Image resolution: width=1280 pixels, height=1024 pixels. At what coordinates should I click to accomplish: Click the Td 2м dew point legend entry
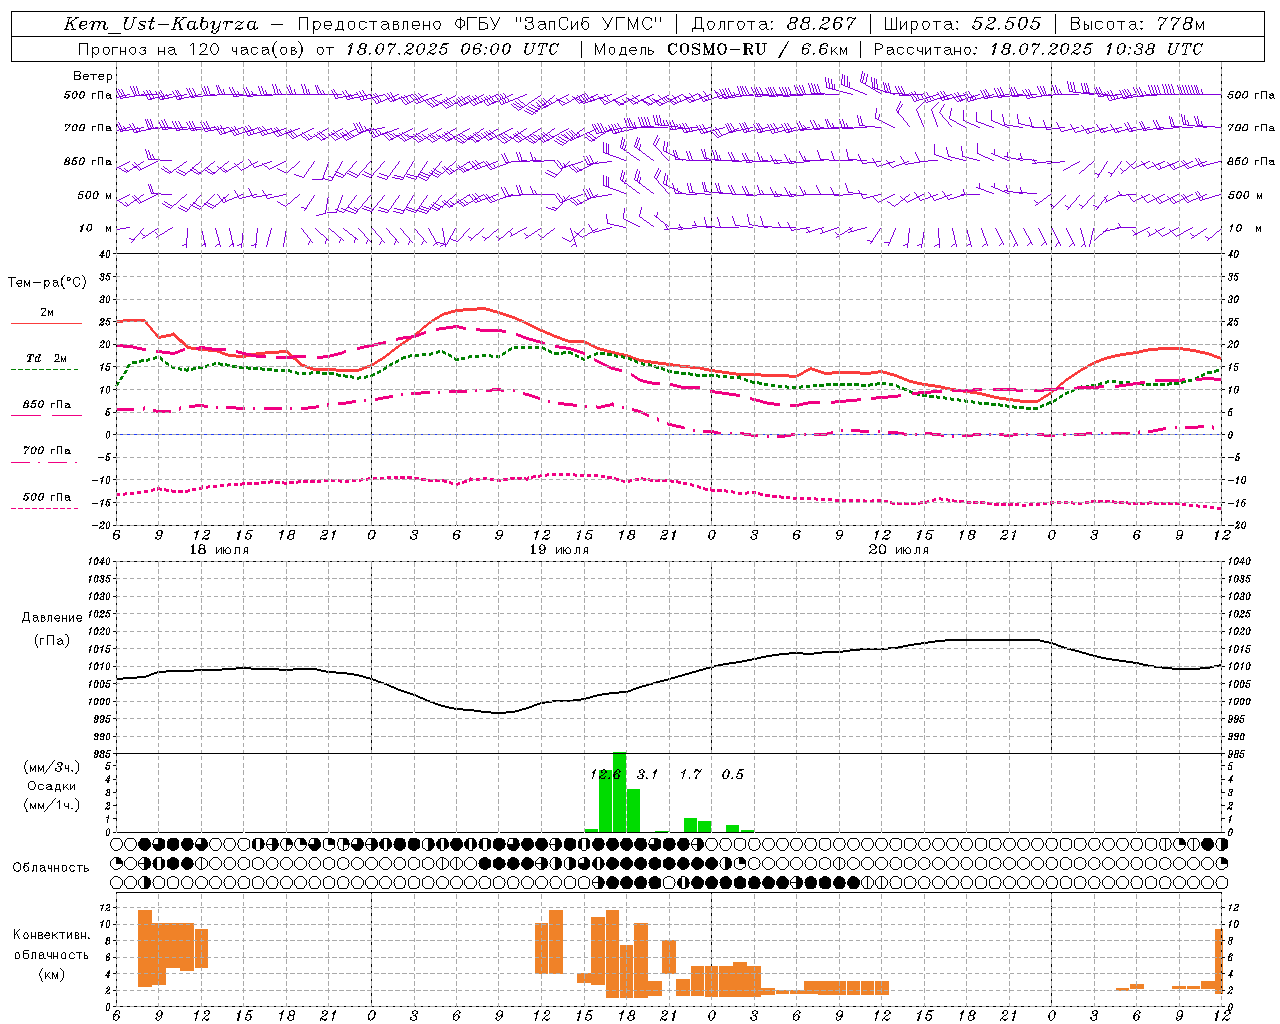point(47,358)
